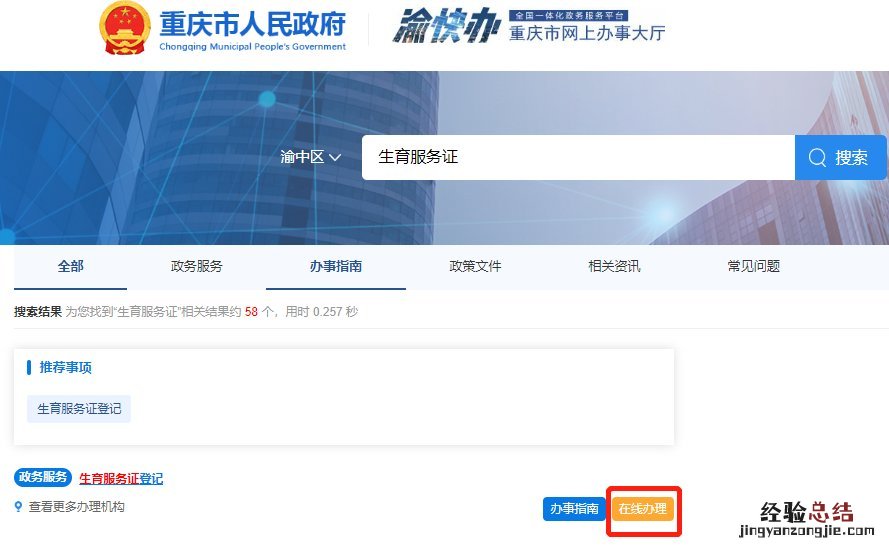Screen dimensions: 889x549
Task: Click the 重庆市人民政府 title text
Action: click(252, 24)
